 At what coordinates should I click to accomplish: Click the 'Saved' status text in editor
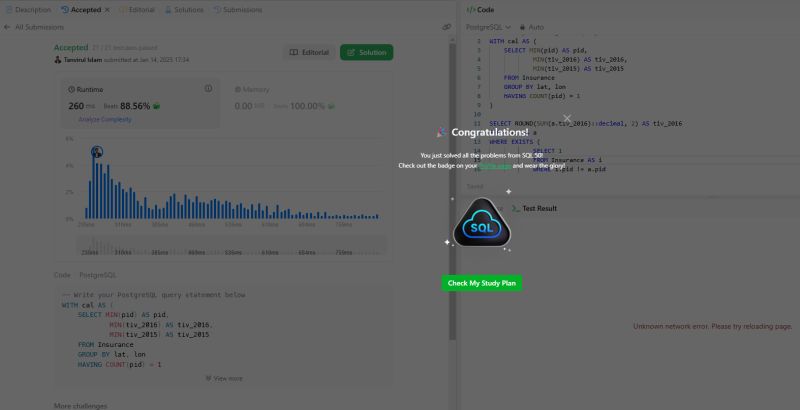[x=474, y=187]
